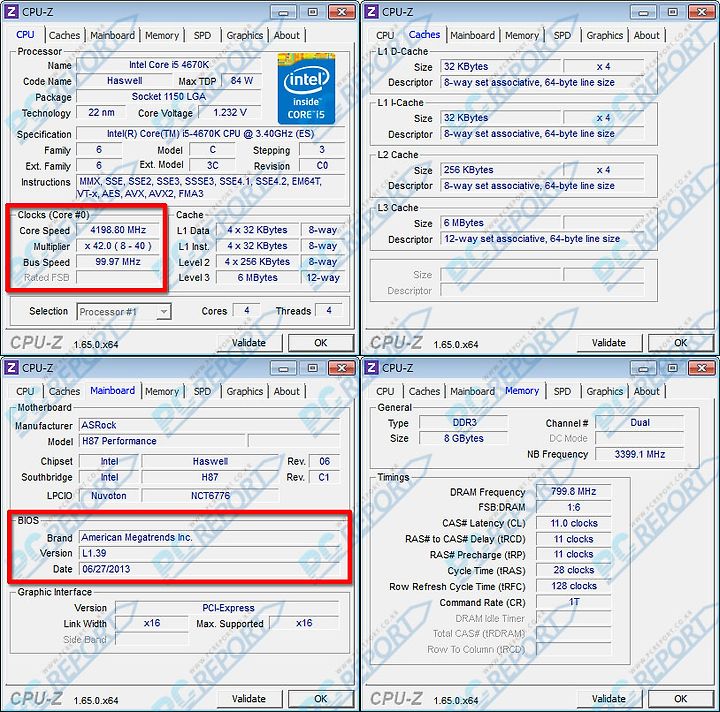Click the Technology value 22 nm

click(x=101, y=112)
